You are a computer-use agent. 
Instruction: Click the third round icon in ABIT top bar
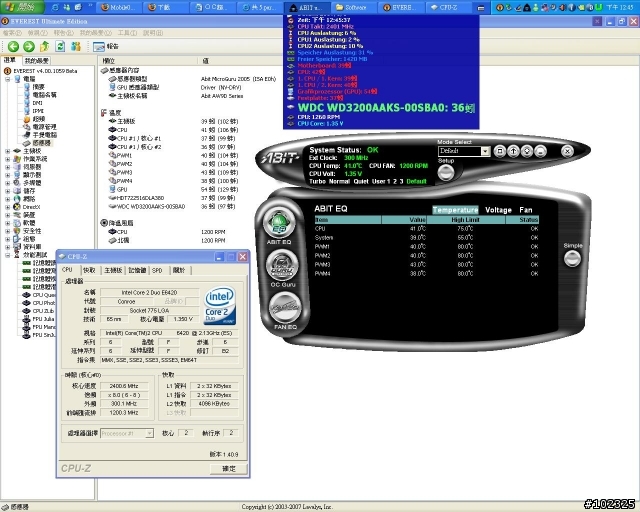(x=527, y=151)
